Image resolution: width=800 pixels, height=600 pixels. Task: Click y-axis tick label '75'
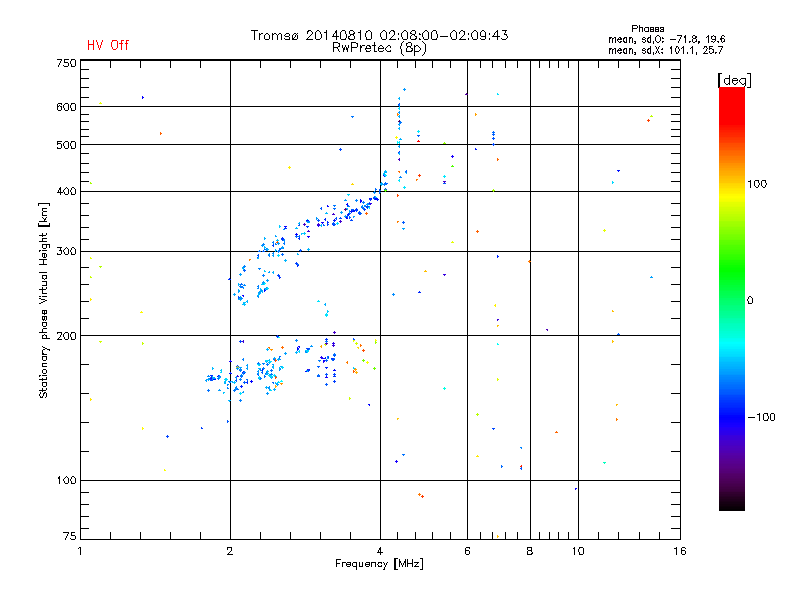69,536
